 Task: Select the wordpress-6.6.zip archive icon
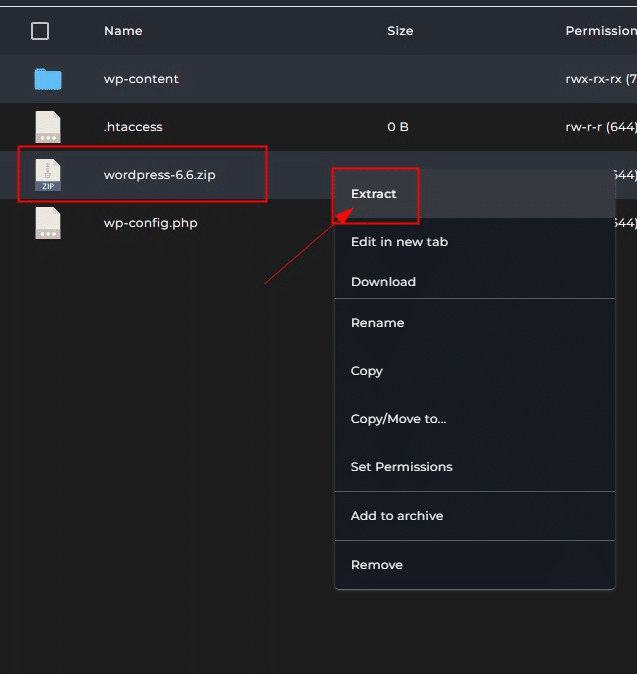point(48,175)
